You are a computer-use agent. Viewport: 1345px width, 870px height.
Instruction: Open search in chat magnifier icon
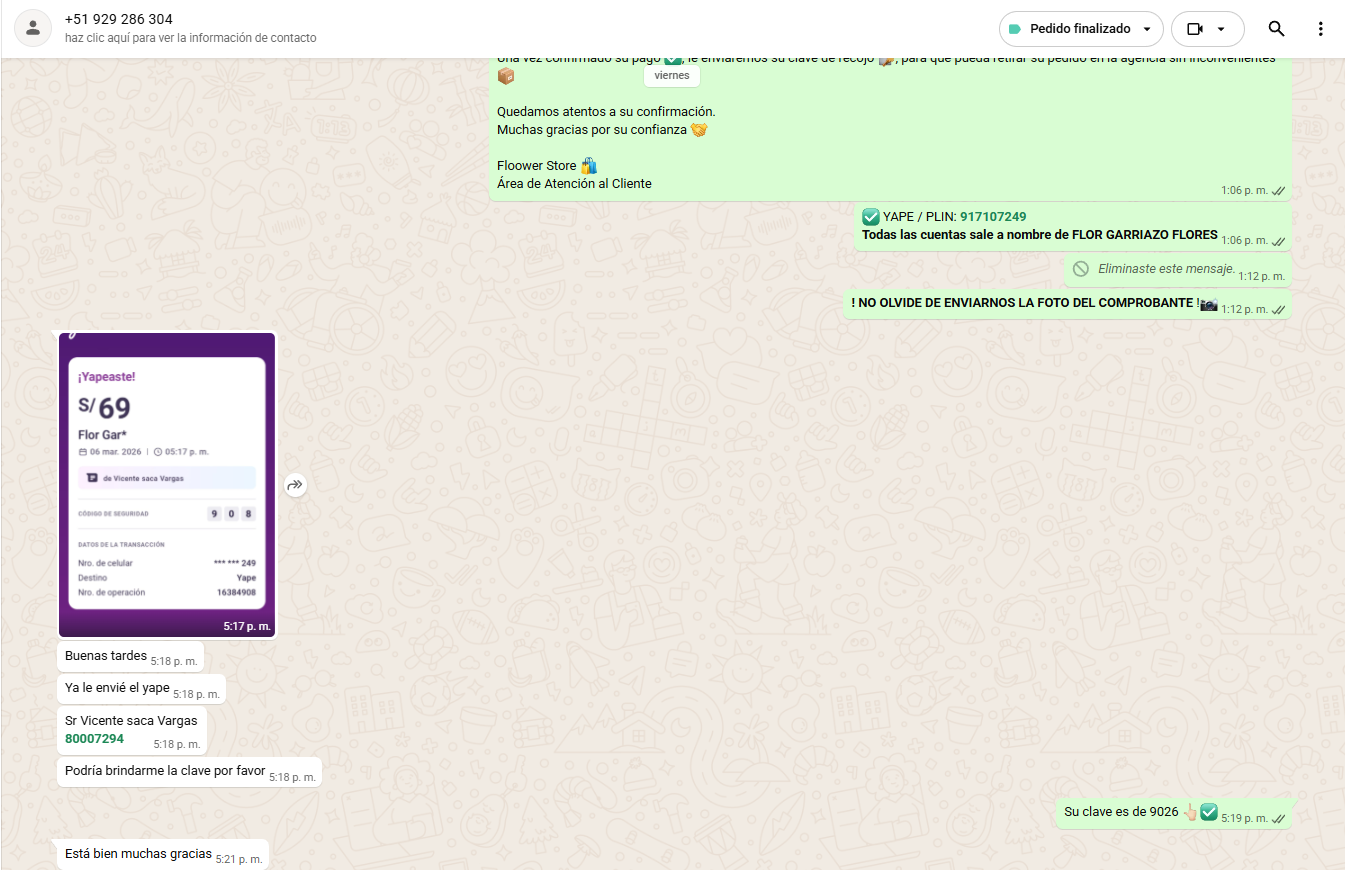coord(1276,29)
